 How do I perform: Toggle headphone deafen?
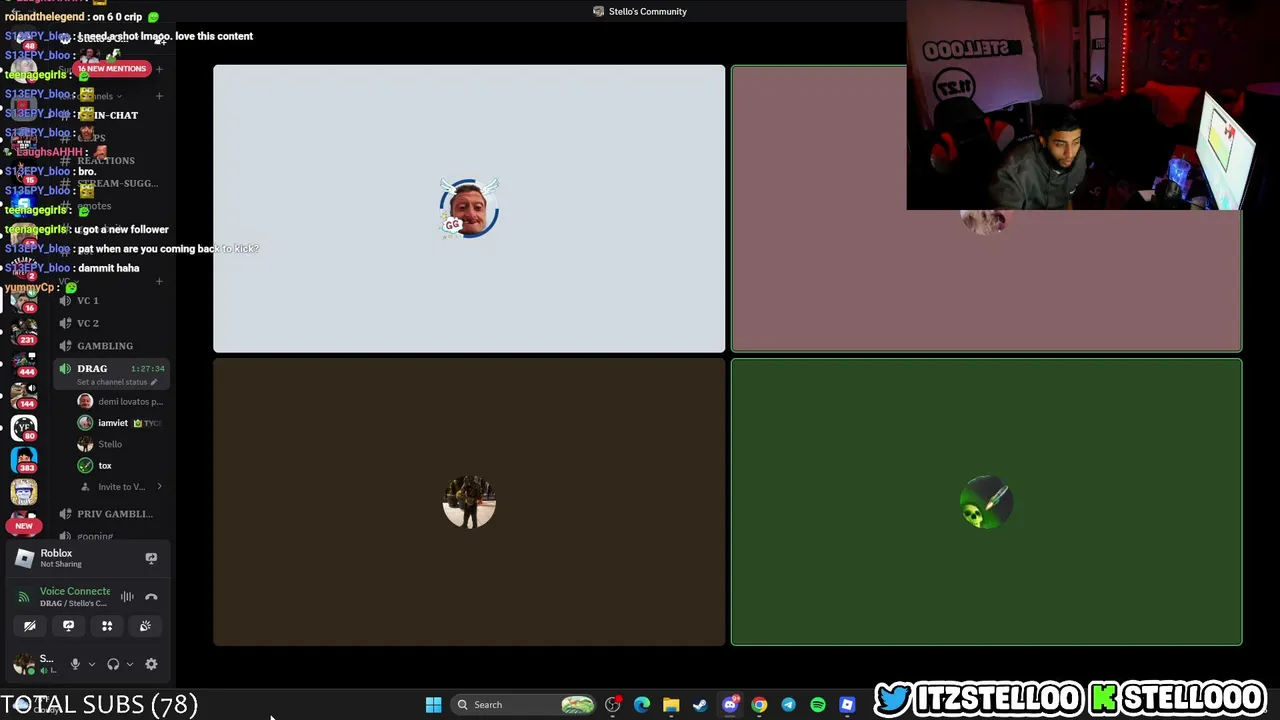(113, 664)
